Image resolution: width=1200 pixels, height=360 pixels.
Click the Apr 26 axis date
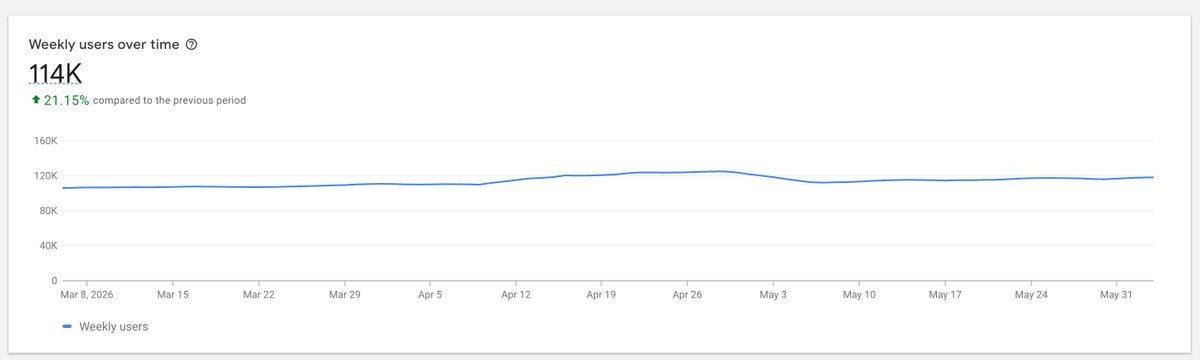click(x=687, y=295)
